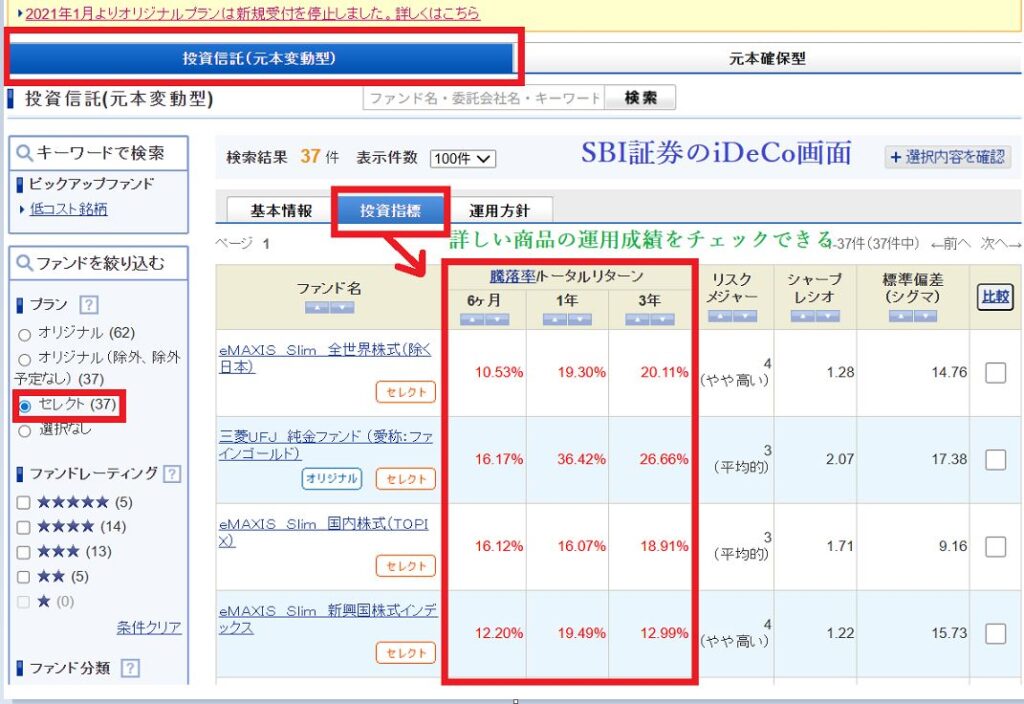The width and height of the screenshot is (1024, 704).
Task: Open the 元本確保型 tab
Action: click(767, 59)
